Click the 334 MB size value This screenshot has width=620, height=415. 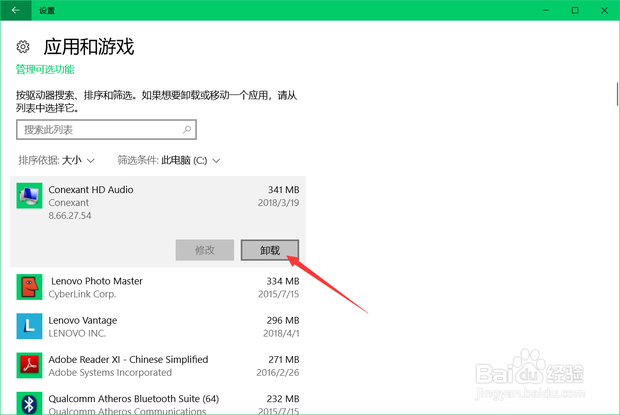[283, 281]
